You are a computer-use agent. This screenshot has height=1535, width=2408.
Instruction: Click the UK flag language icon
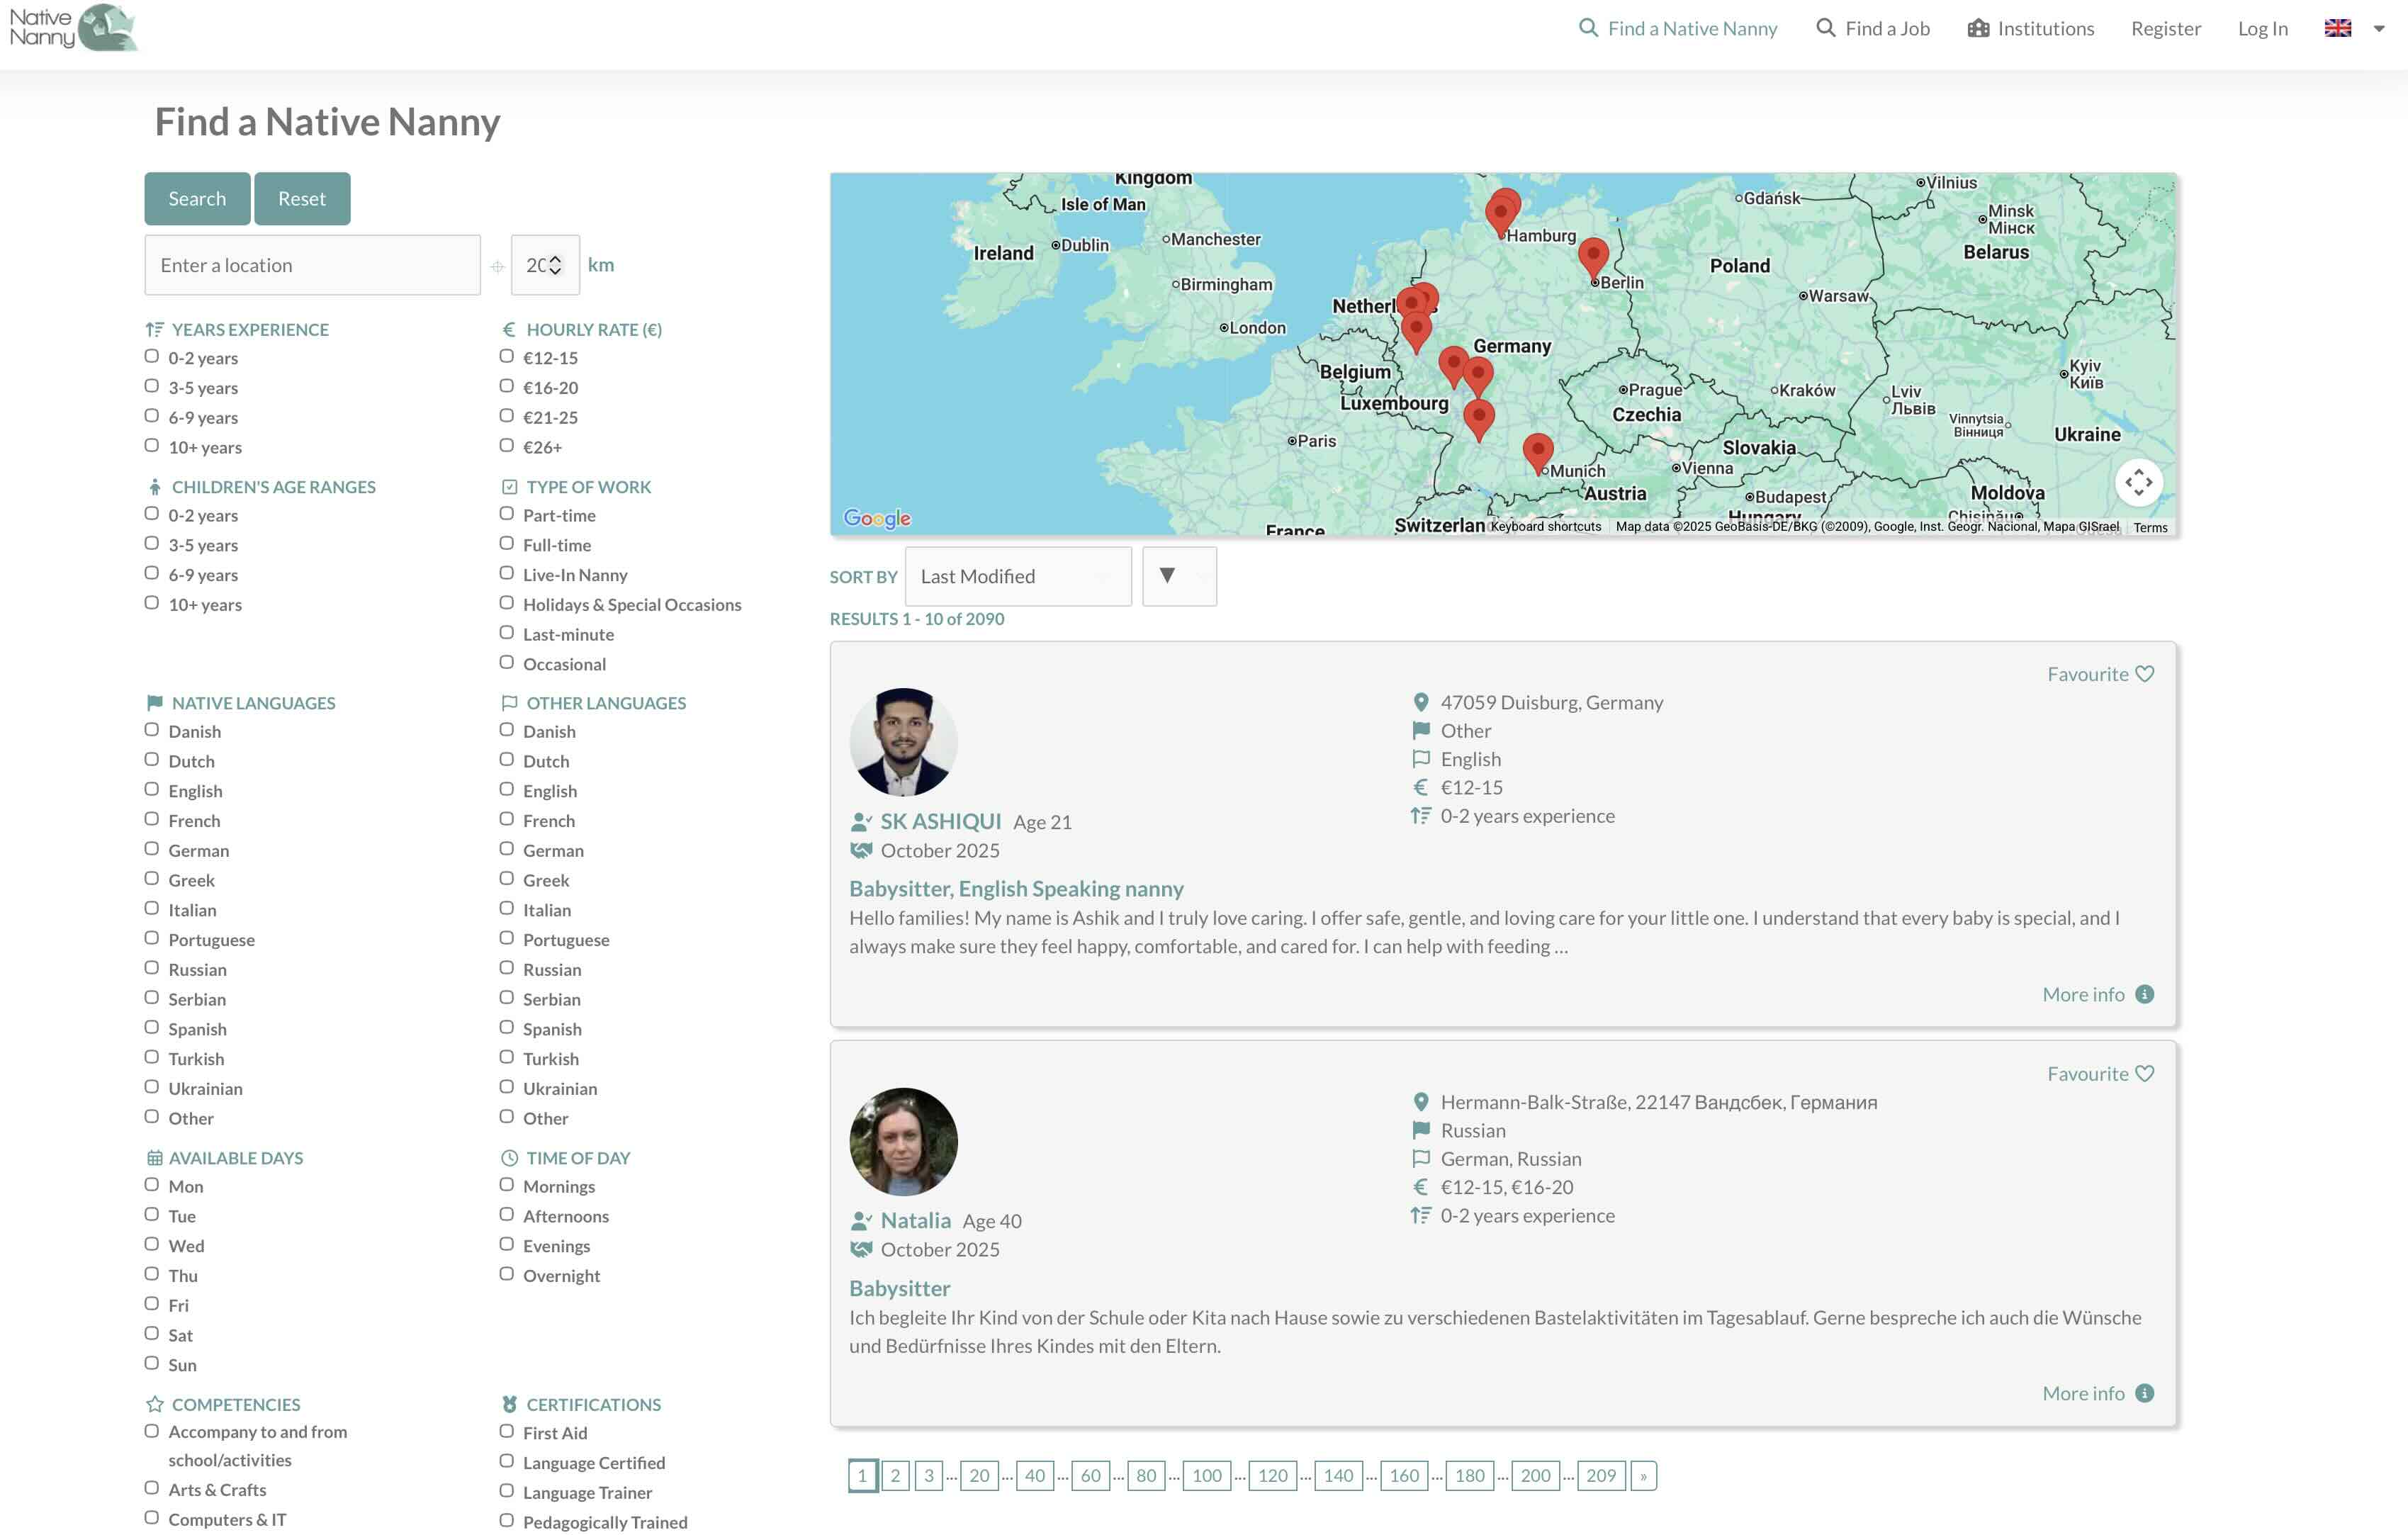tap(2337, 28)
